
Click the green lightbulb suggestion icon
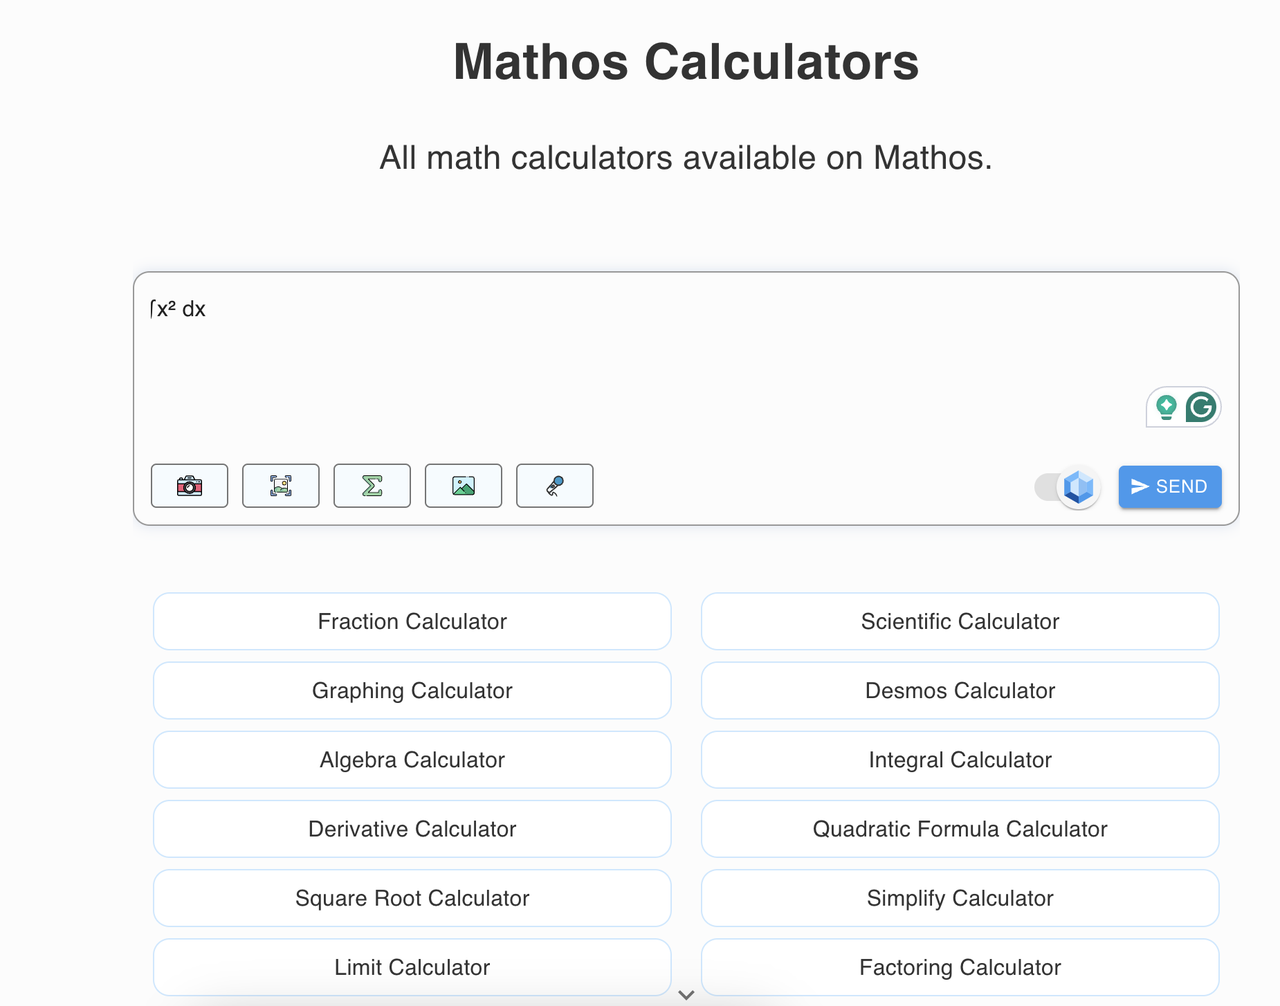pos(1166,407)
